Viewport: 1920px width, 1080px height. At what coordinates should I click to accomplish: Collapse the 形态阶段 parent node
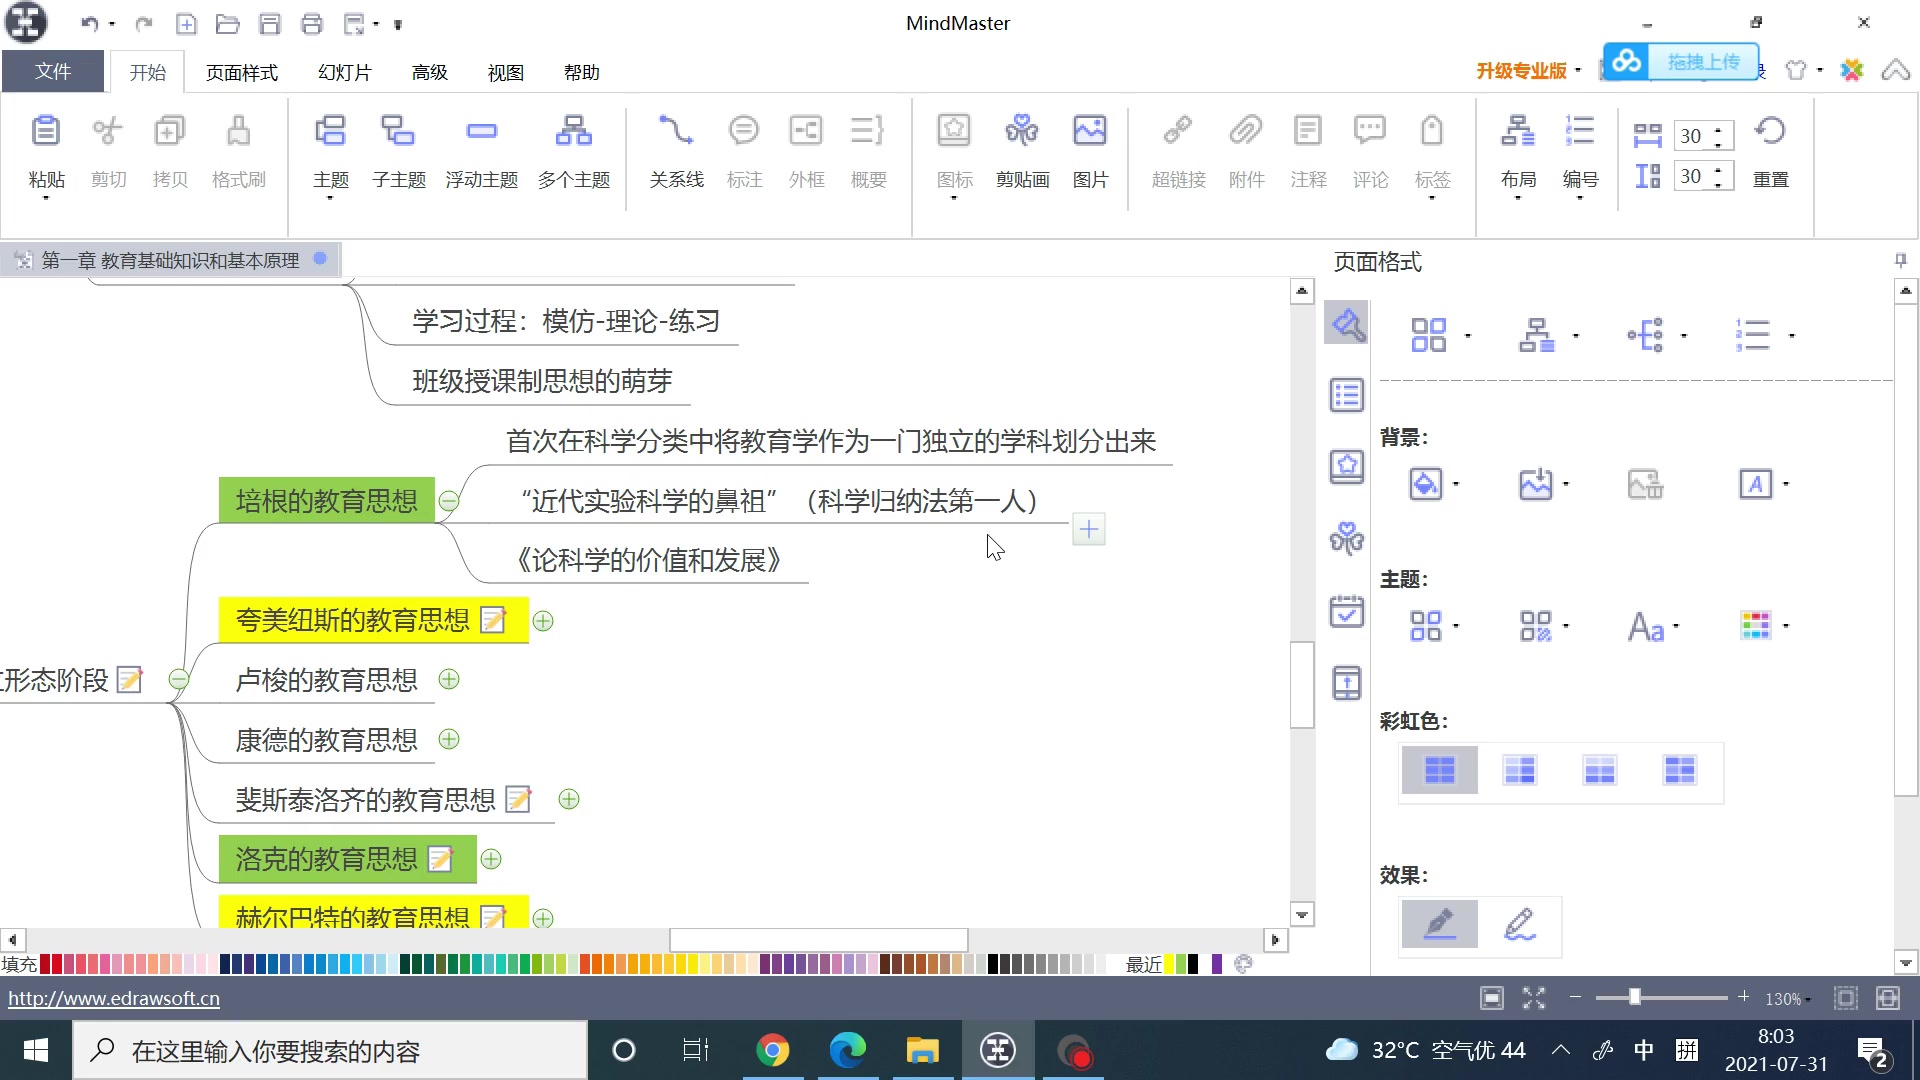[179, 680]
